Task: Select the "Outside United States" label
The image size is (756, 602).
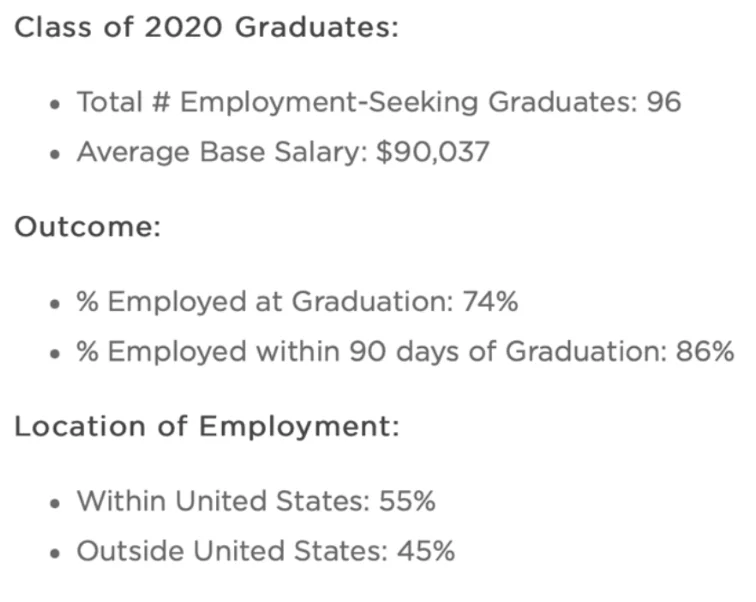Action: click(x=228, y=551)
